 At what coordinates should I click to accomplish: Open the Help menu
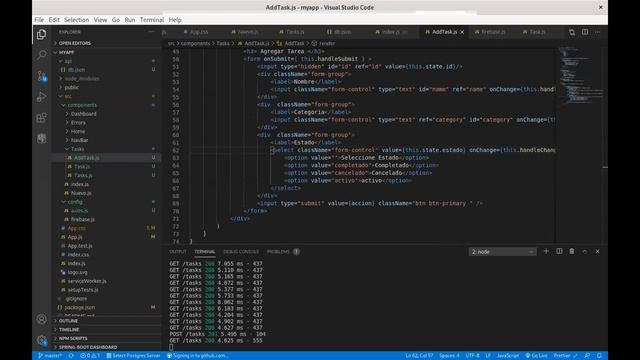point(175,20)
